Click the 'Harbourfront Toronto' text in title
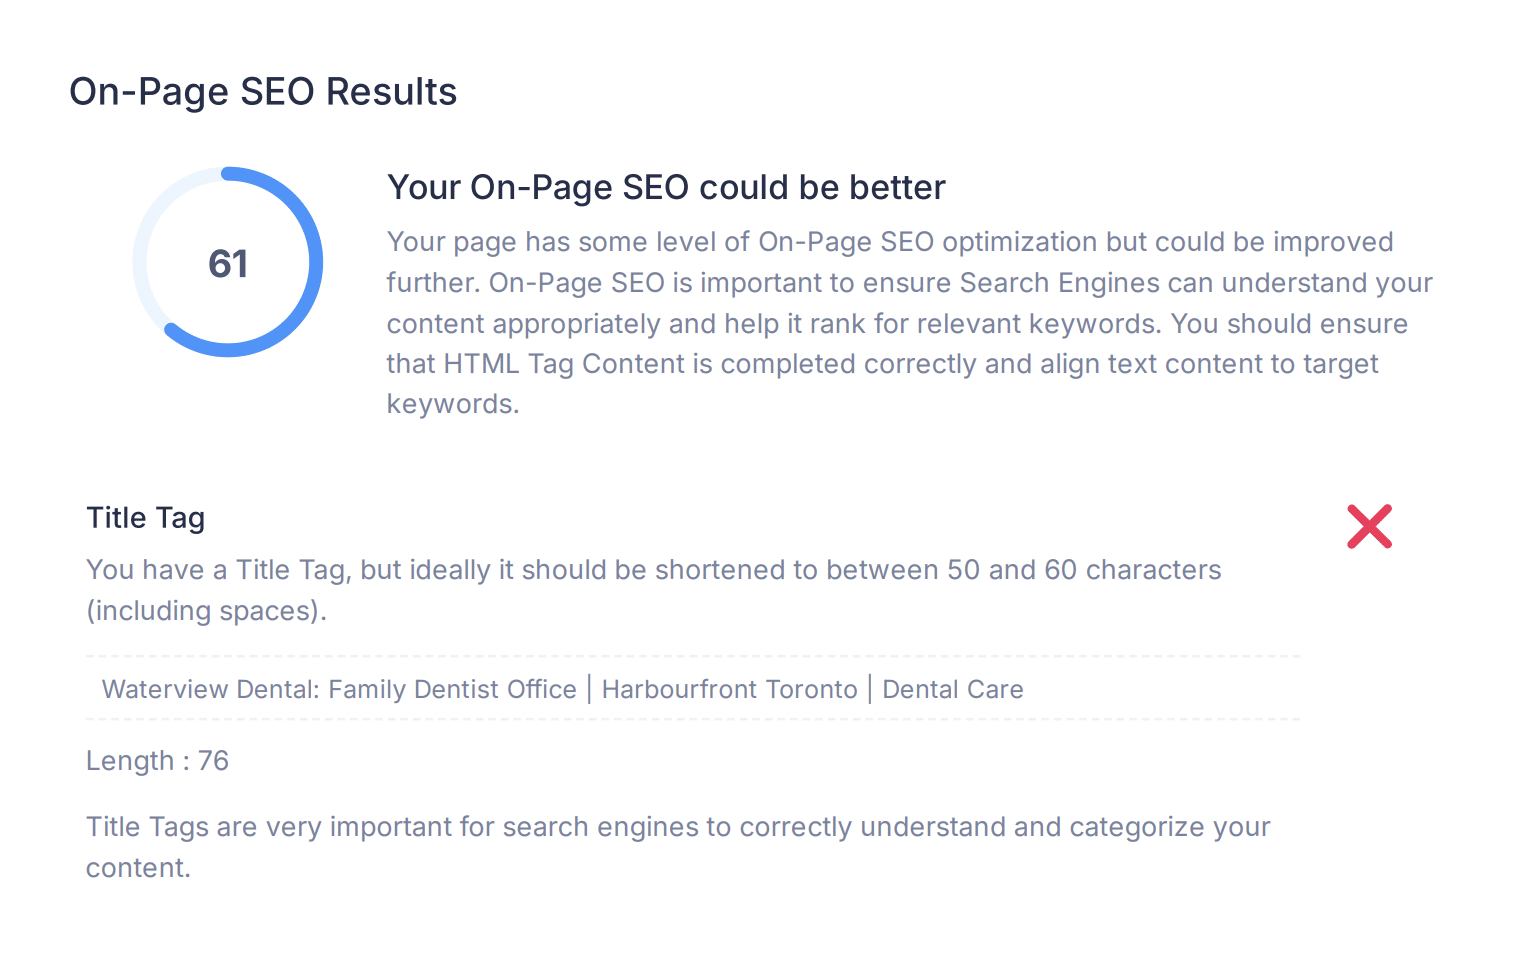 730,689
